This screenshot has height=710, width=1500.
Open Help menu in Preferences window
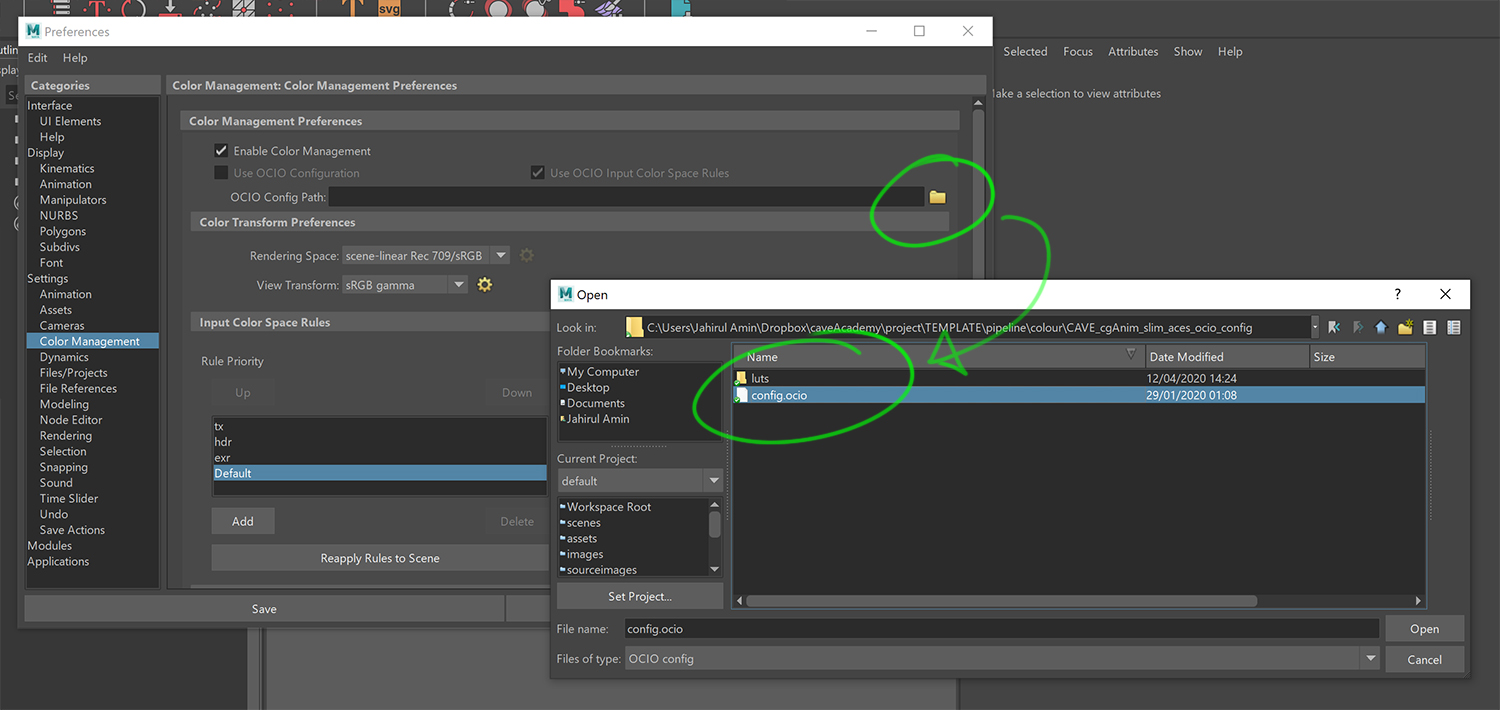[x=75, y=58]
